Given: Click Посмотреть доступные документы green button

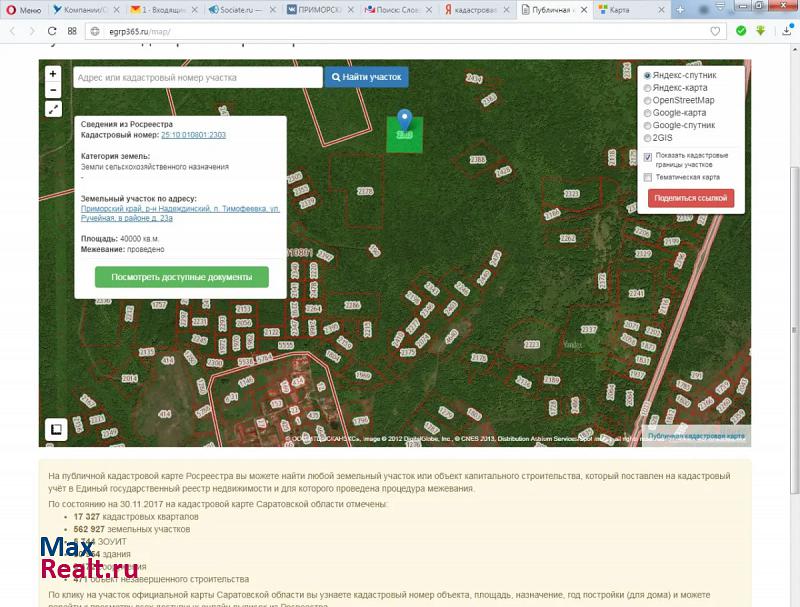Looking at the screenshot, I should coord(182,277).
